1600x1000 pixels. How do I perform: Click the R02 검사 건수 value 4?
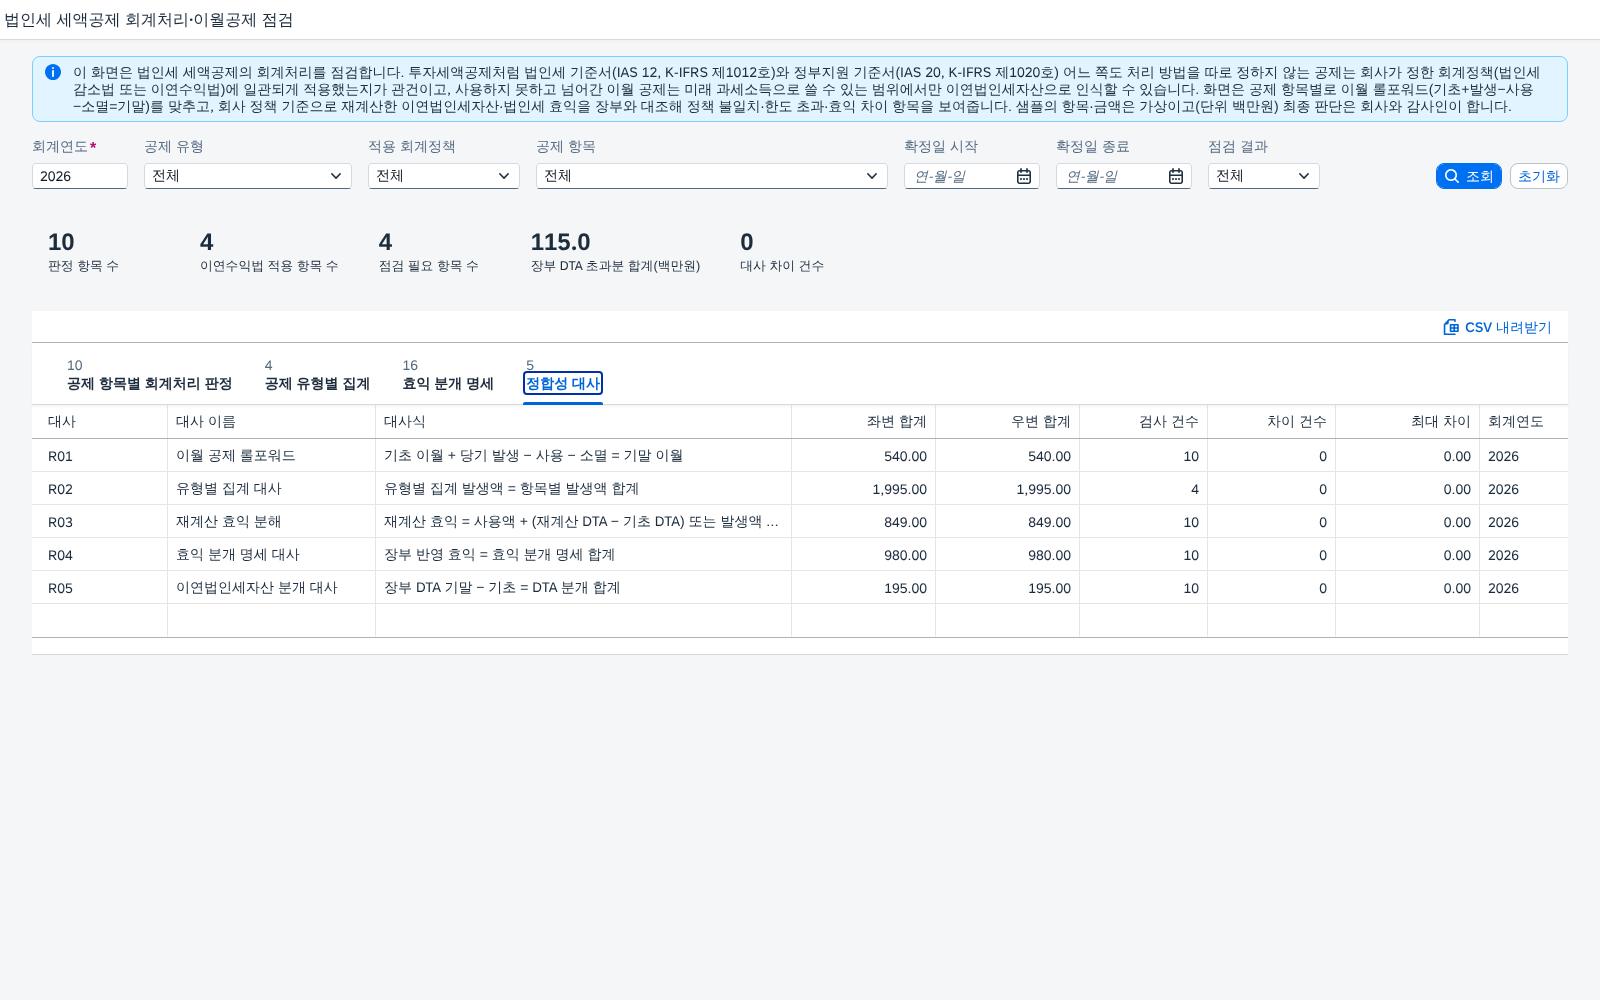coord(1194,489)
